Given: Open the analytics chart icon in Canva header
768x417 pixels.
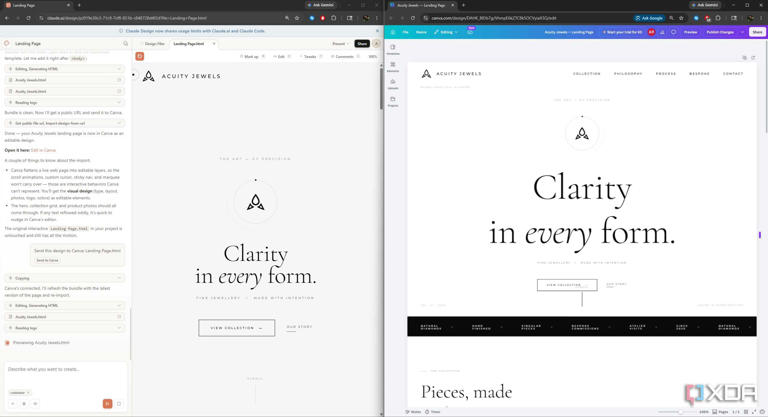Looking at the screenshot, I should (663, 32).
